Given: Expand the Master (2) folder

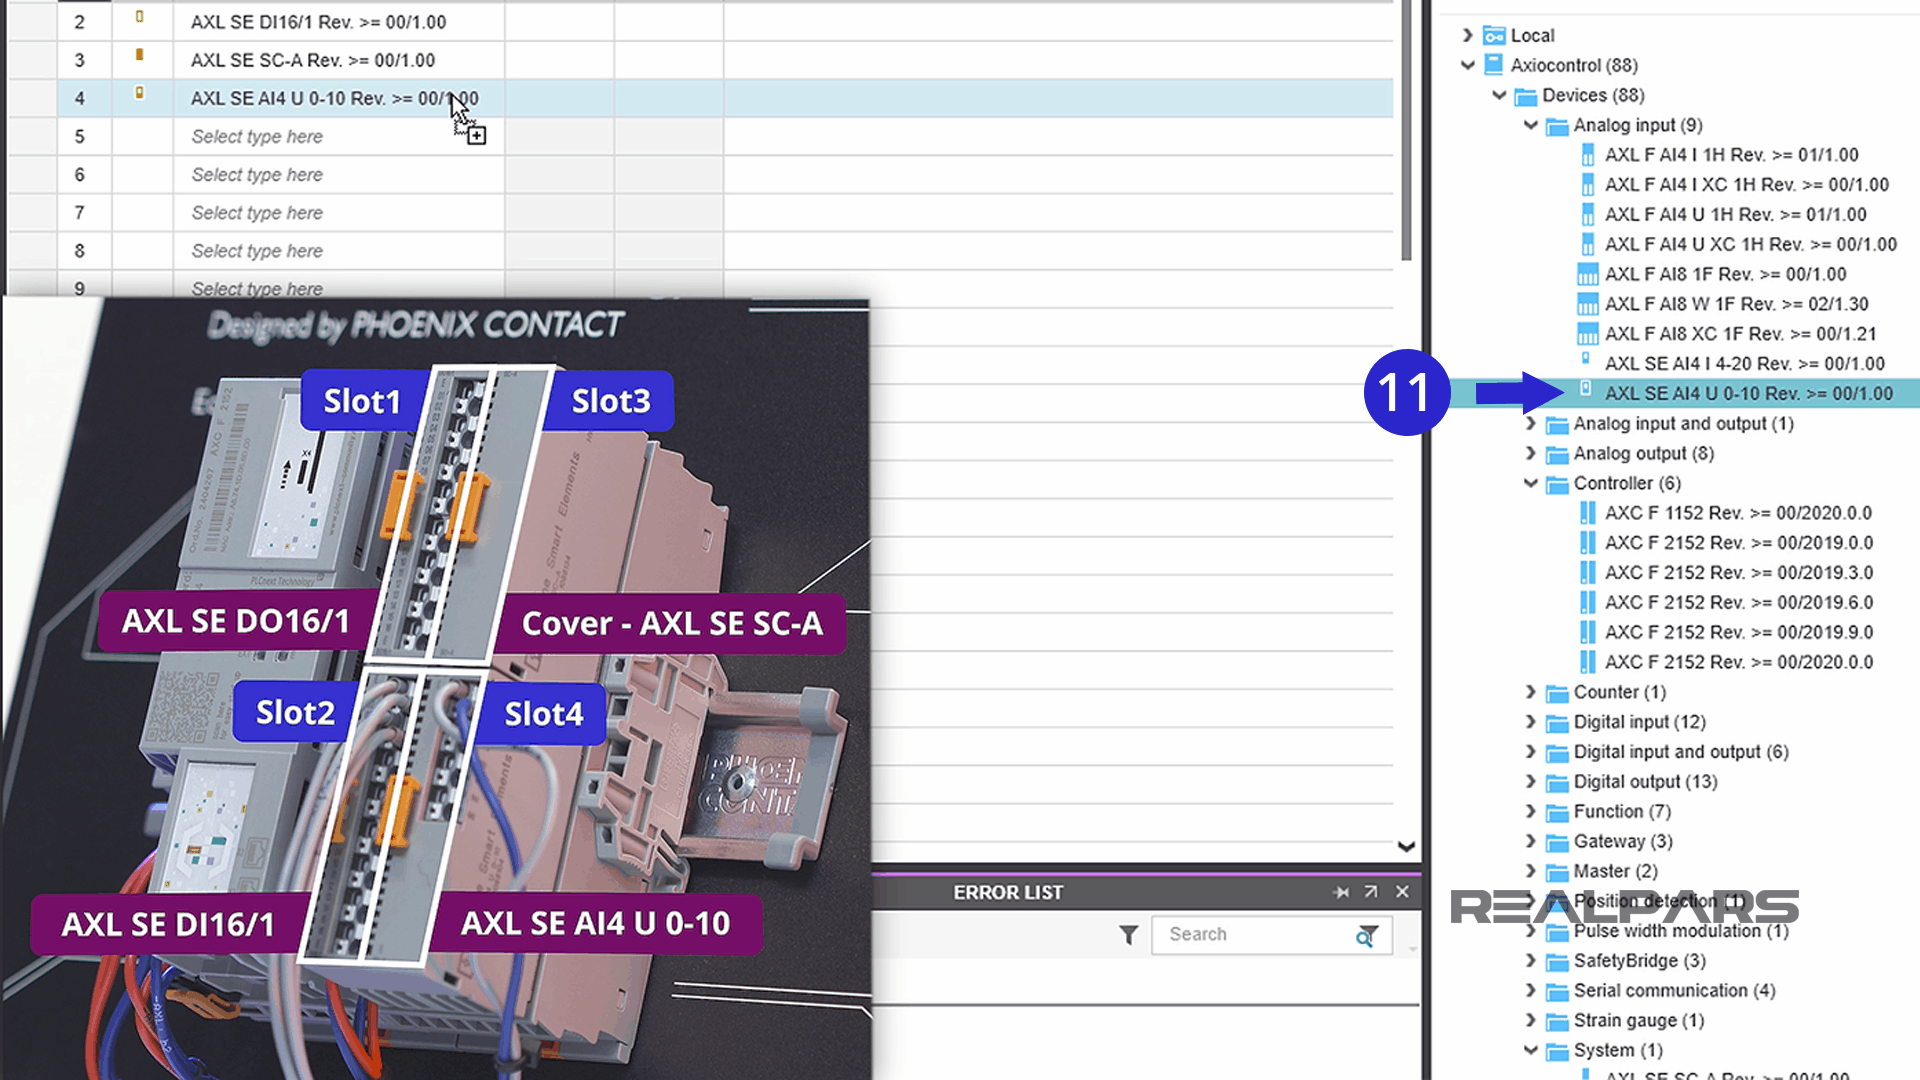Looking at the screenshot, I should [x=1530, y=871].
